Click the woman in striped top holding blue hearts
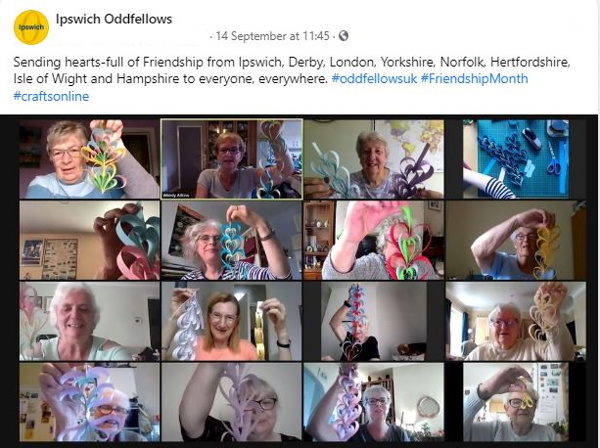This screenshot has width=600, height=448. click(232, 240)
